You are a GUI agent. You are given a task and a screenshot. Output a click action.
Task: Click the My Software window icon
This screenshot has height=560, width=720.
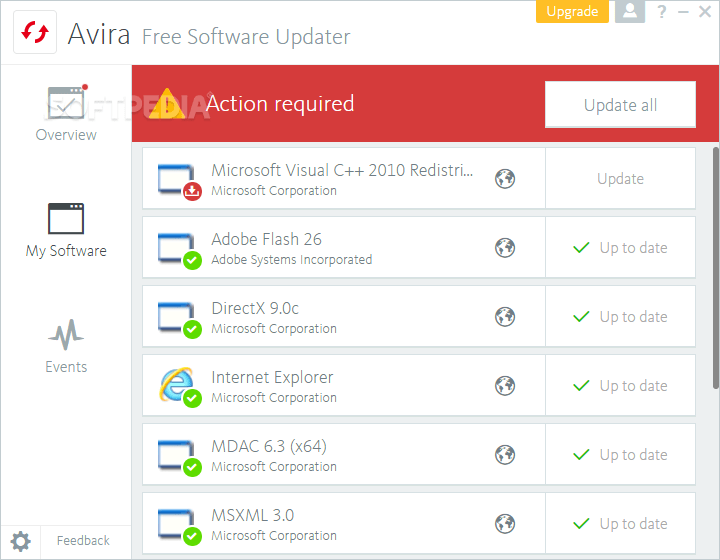[66, 218]
